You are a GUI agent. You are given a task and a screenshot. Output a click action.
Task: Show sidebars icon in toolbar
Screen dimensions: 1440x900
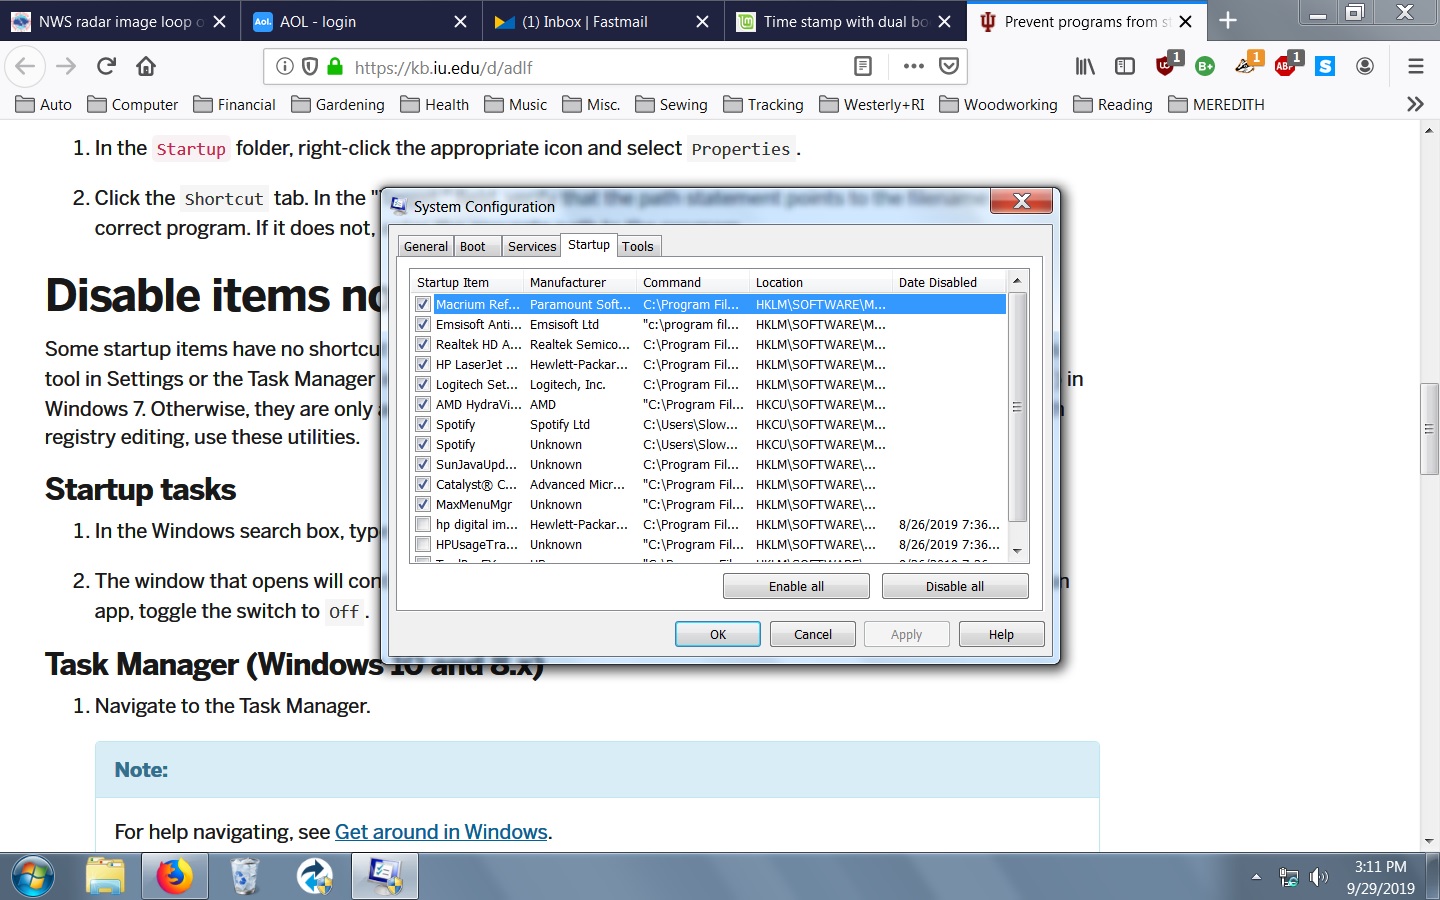click(1125, 67)
